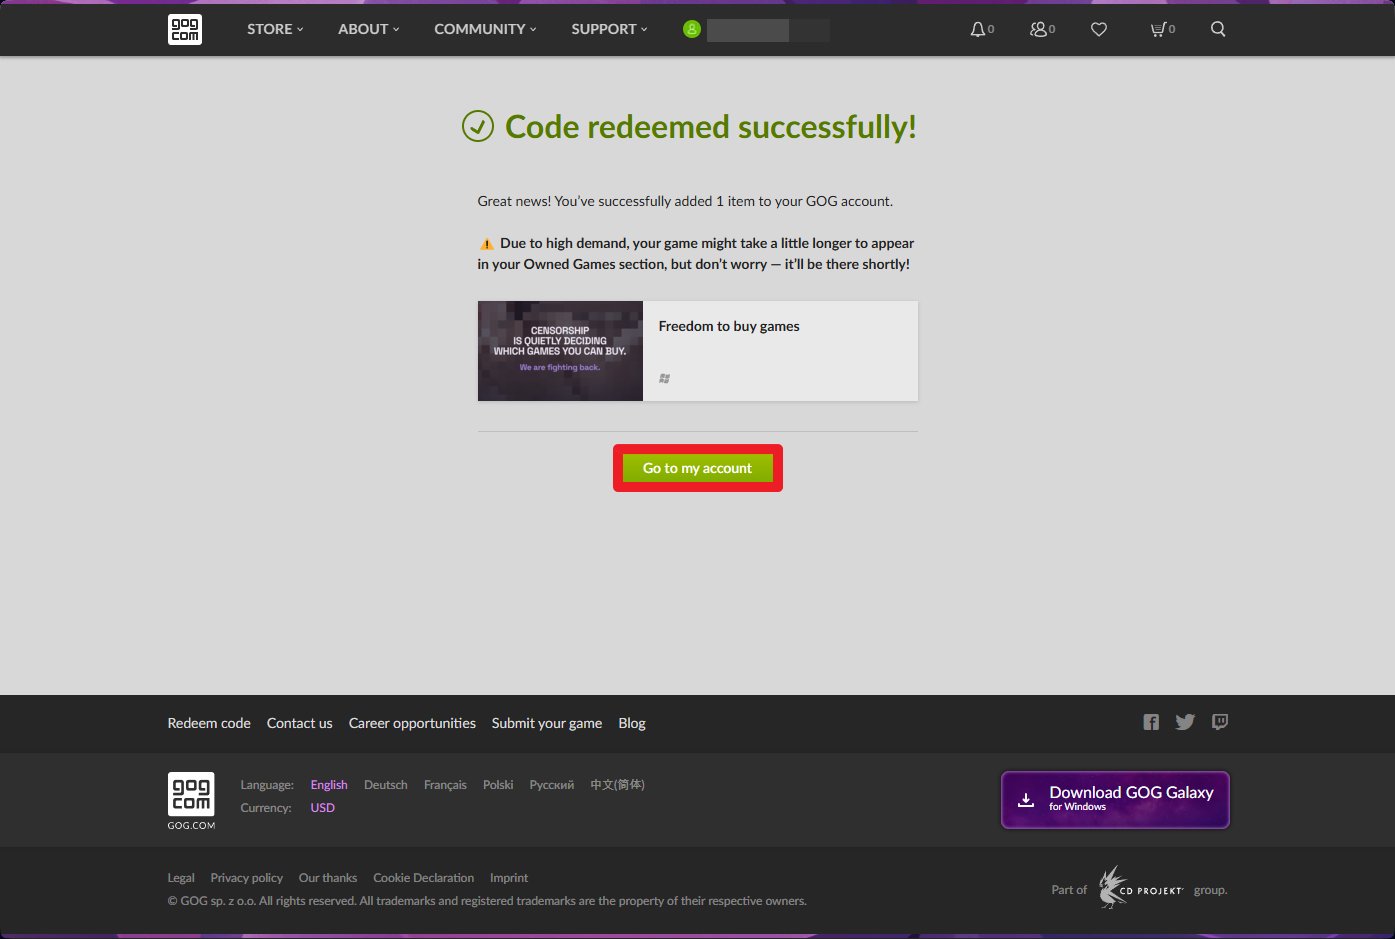Switch language to Polski

click(498, 785)
